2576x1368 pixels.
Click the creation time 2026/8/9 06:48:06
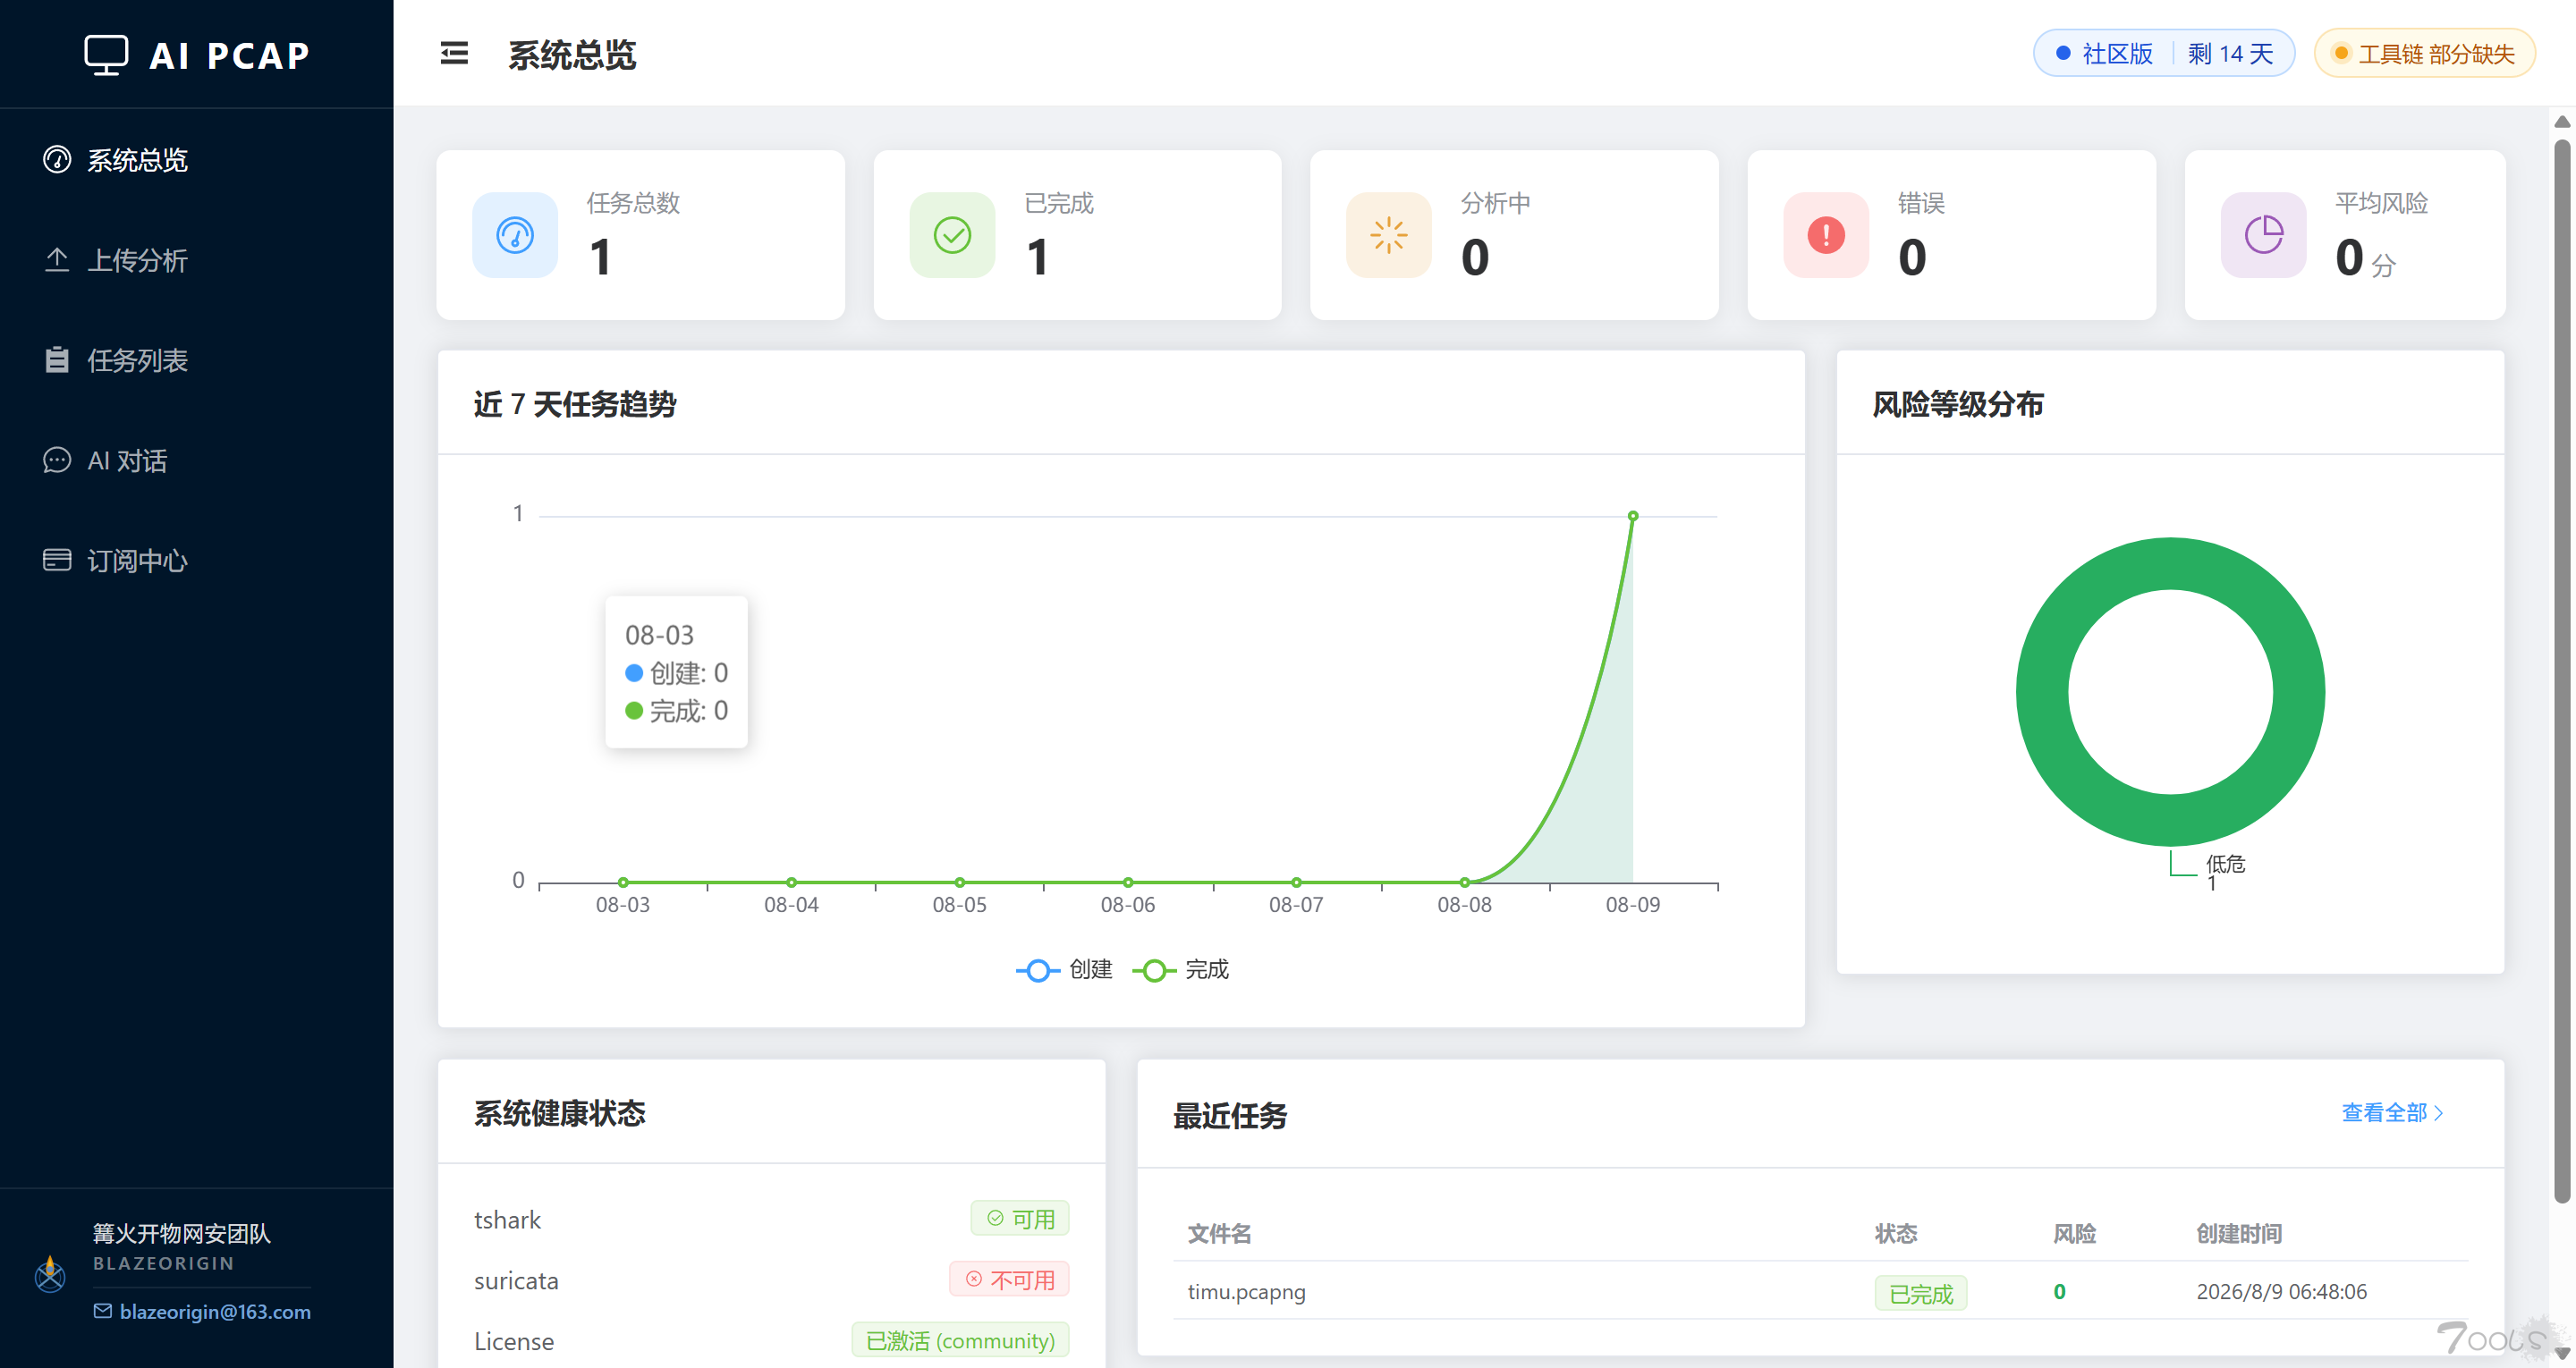pos(2281,1291)
